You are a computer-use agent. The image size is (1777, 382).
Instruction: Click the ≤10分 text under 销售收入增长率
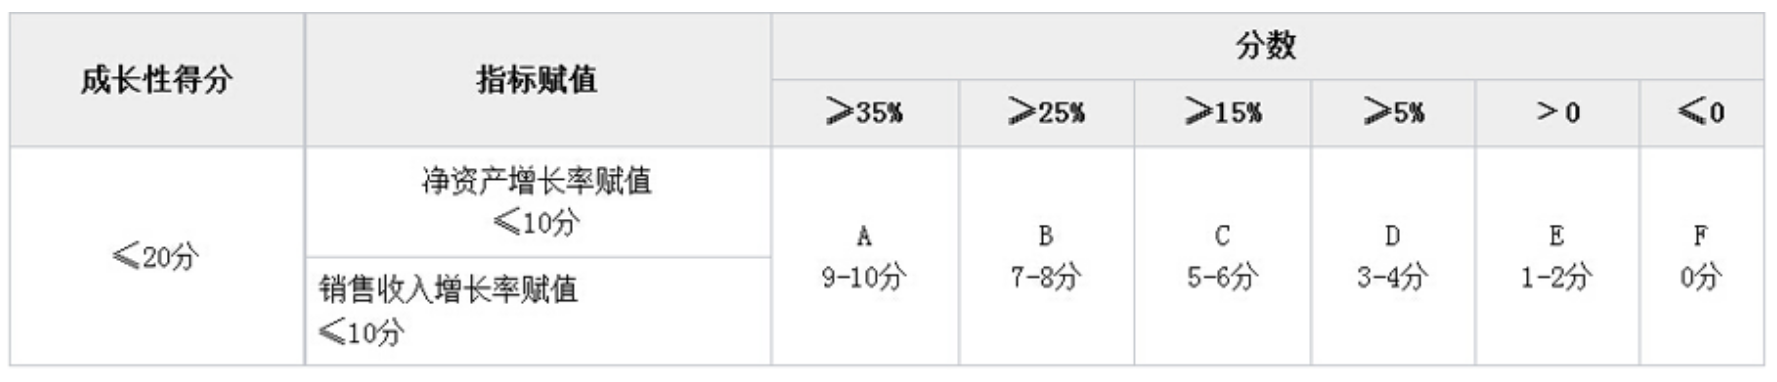click(x=362, y=331)
